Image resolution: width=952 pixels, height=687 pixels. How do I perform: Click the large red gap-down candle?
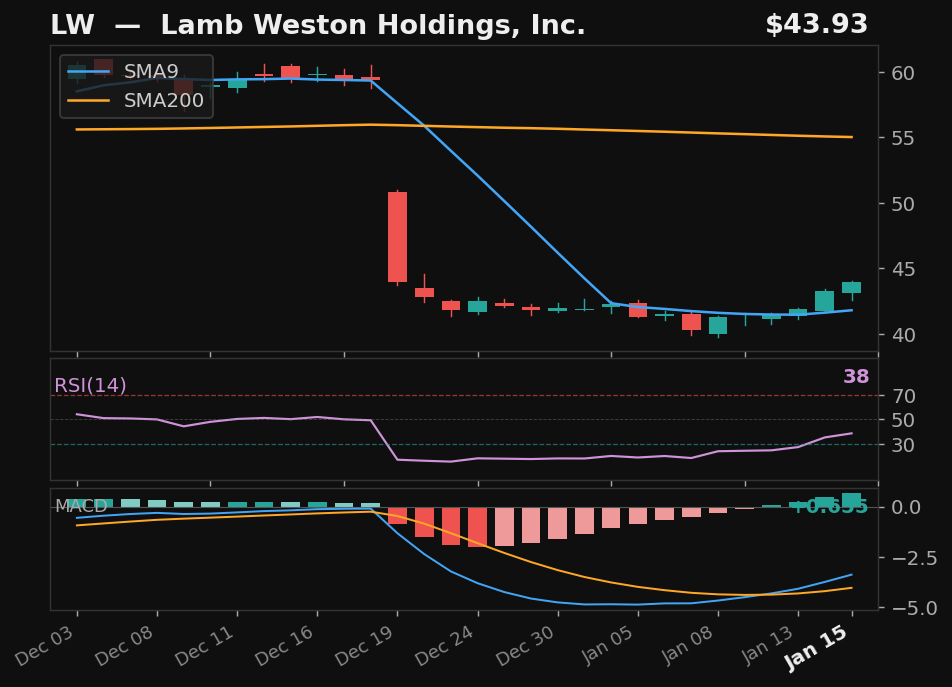(x=398, y=237)
